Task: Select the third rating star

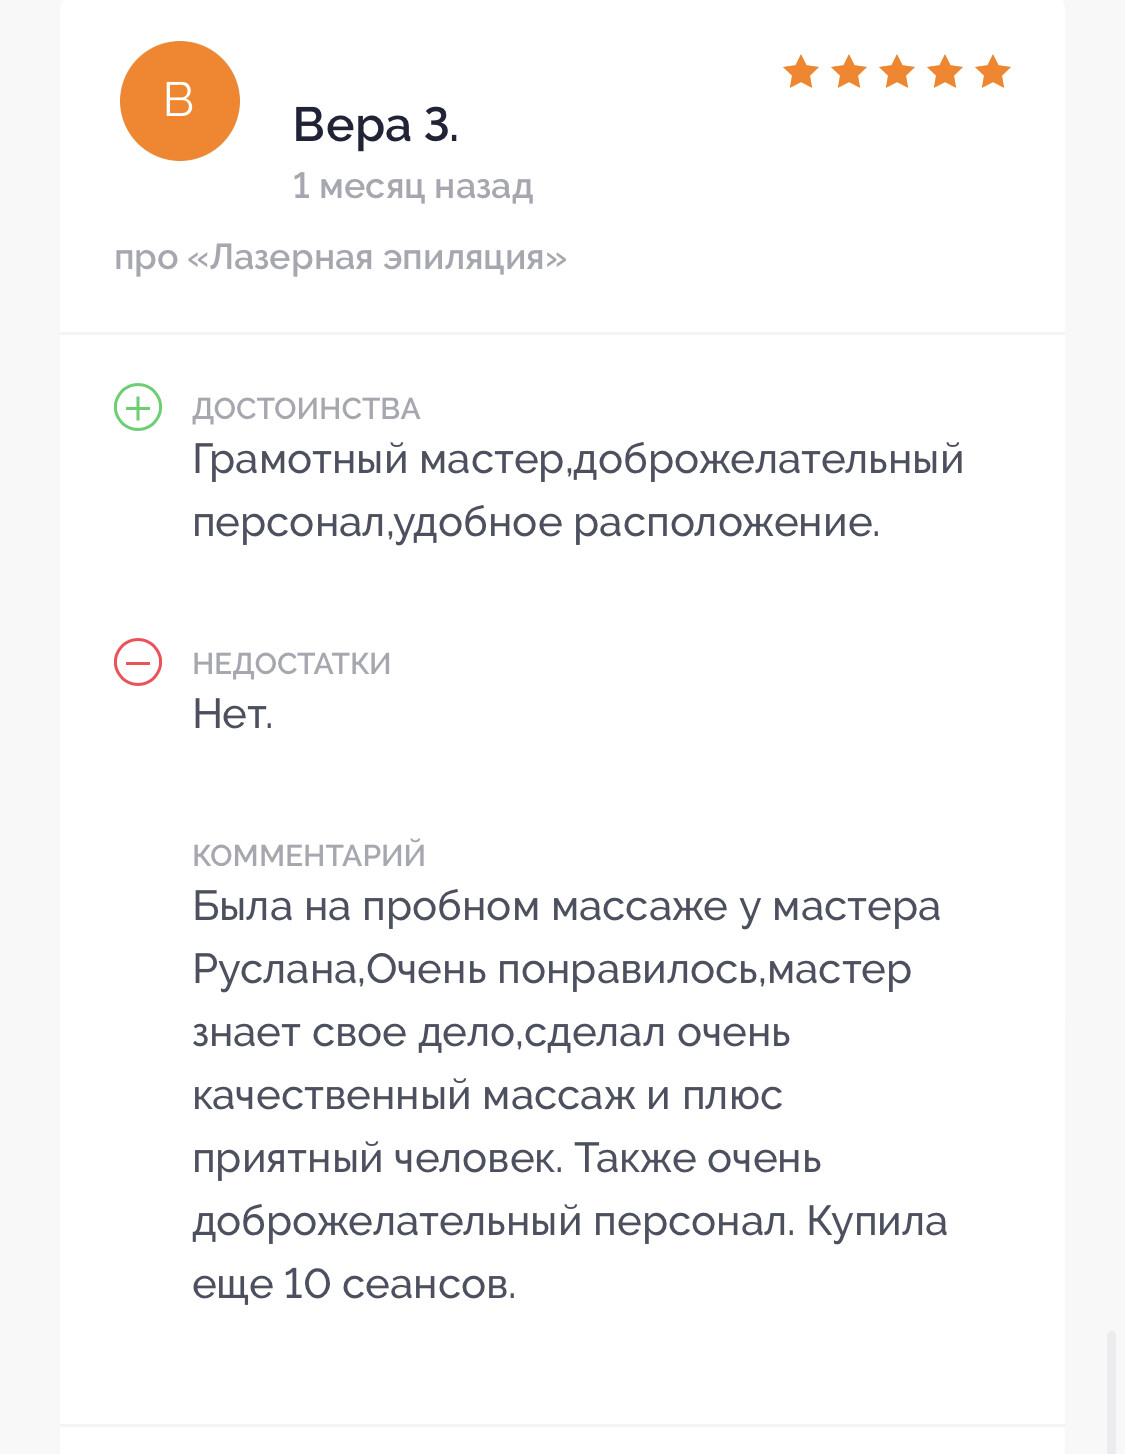Action: point(897,72)
